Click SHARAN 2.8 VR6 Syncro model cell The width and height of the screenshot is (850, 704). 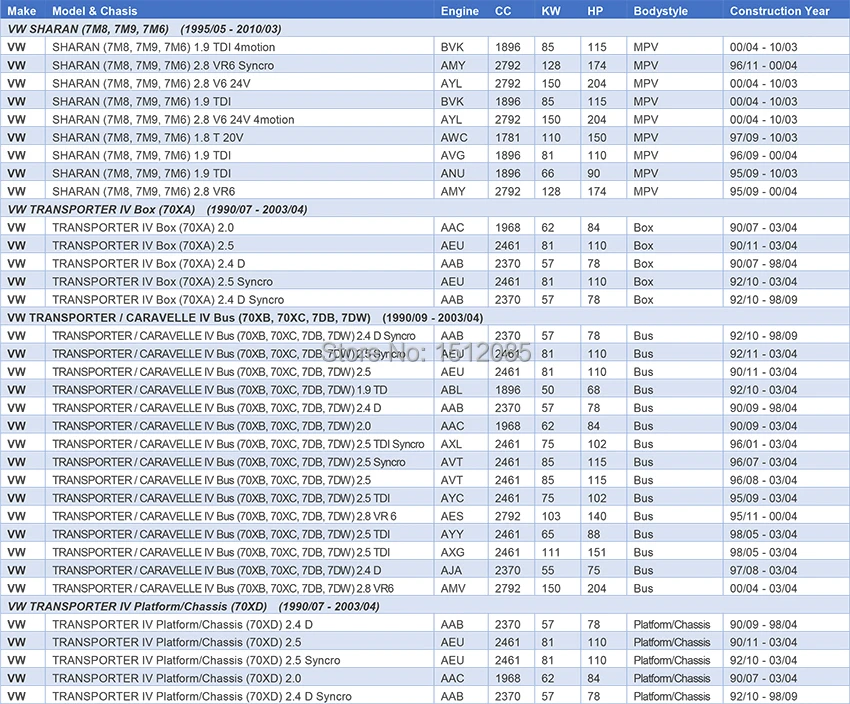click(163, 65)
